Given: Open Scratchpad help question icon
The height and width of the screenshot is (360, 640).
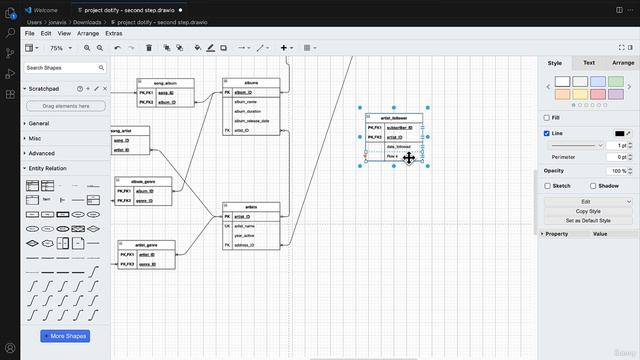Looking at the screenshot, I should point(80,89).
